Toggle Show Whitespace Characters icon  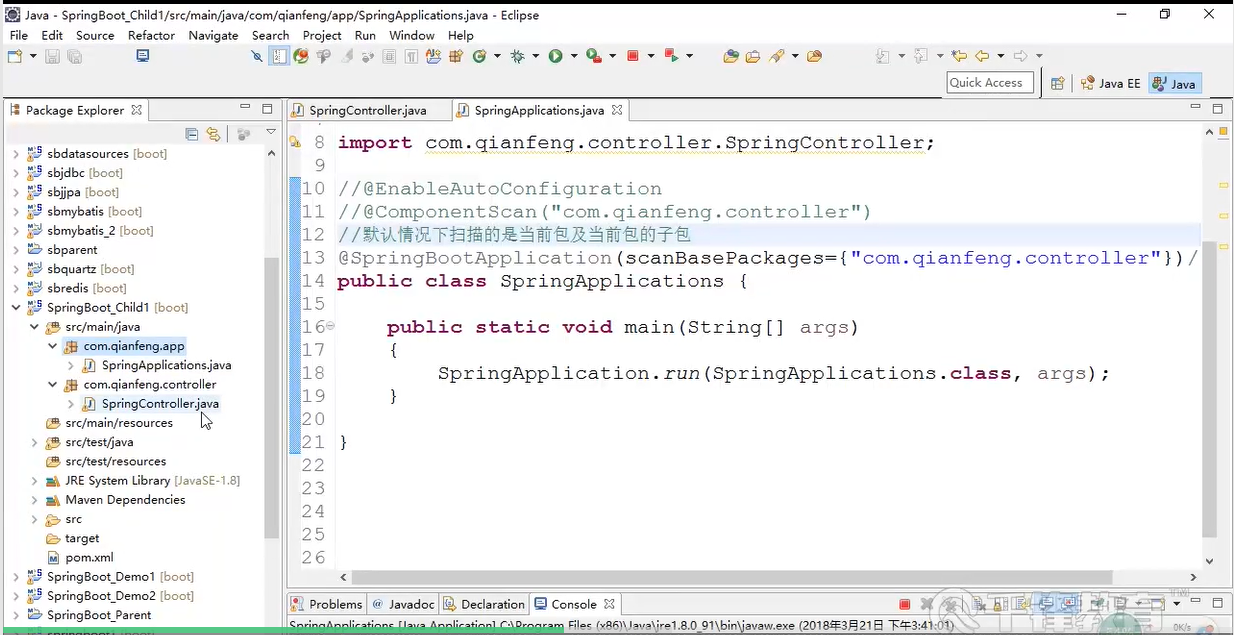(x=412, y=57)
